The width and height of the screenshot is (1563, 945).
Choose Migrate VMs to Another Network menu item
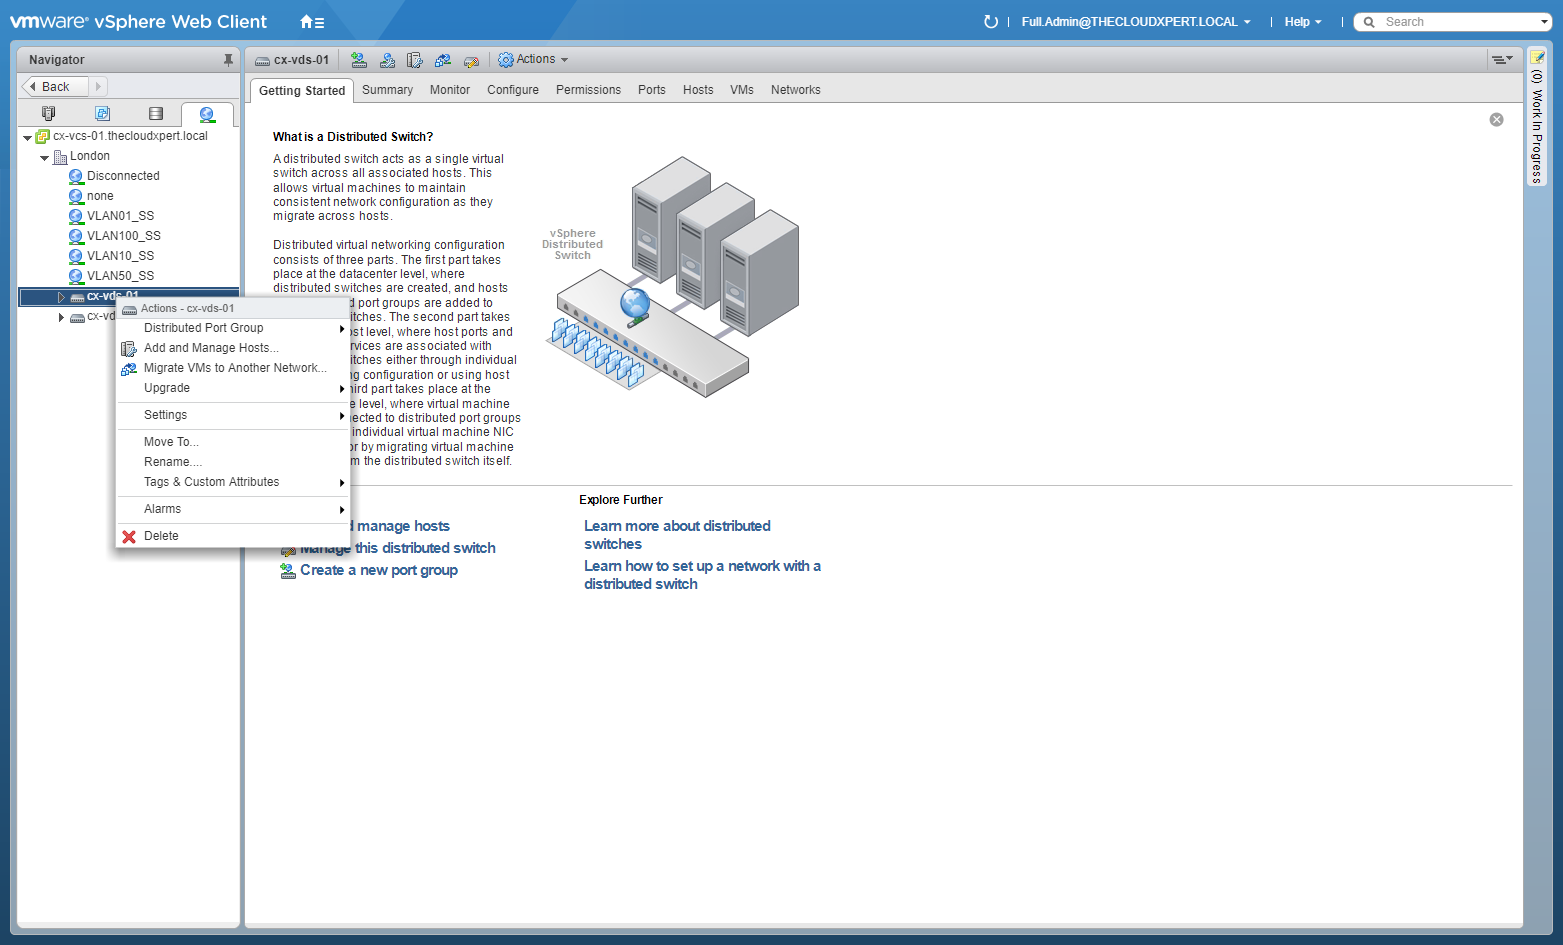[234, 368]
